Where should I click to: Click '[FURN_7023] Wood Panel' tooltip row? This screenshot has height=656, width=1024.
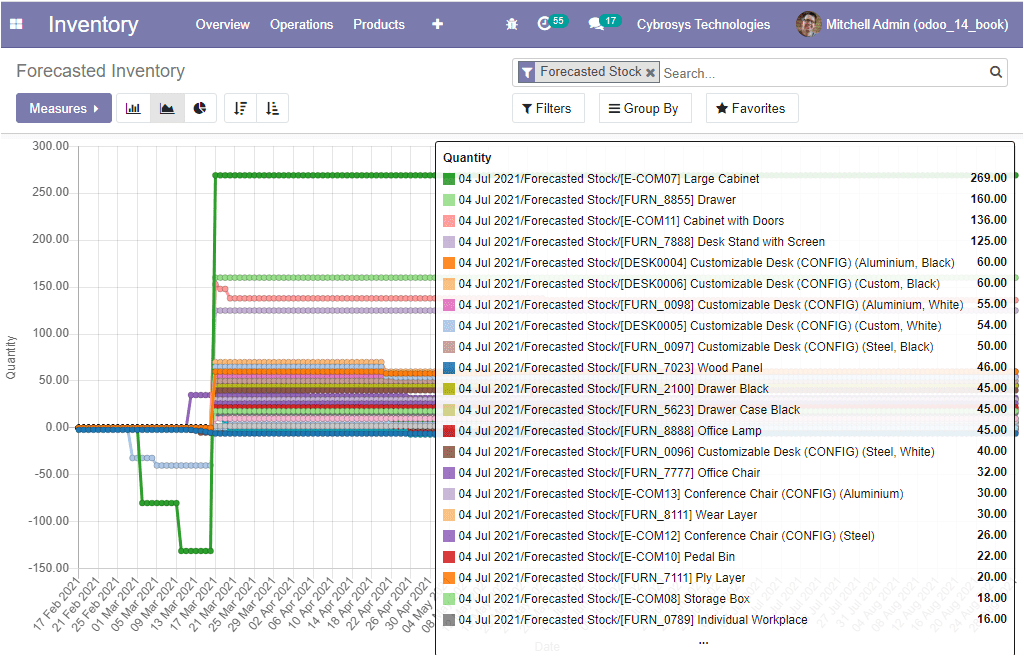(x=725, y=367)
